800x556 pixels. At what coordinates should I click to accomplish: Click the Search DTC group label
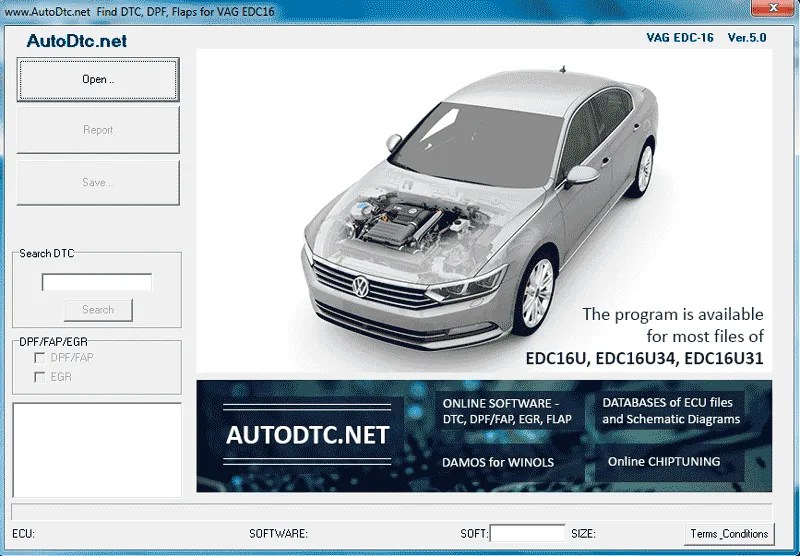(x=46, y=253)
